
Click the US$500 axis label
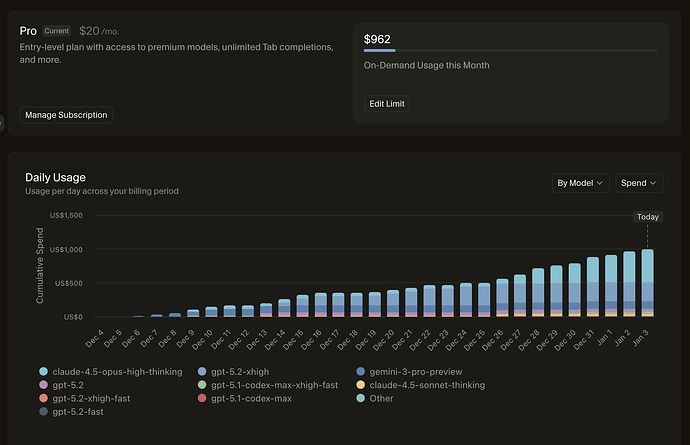[x=69, y=283]
